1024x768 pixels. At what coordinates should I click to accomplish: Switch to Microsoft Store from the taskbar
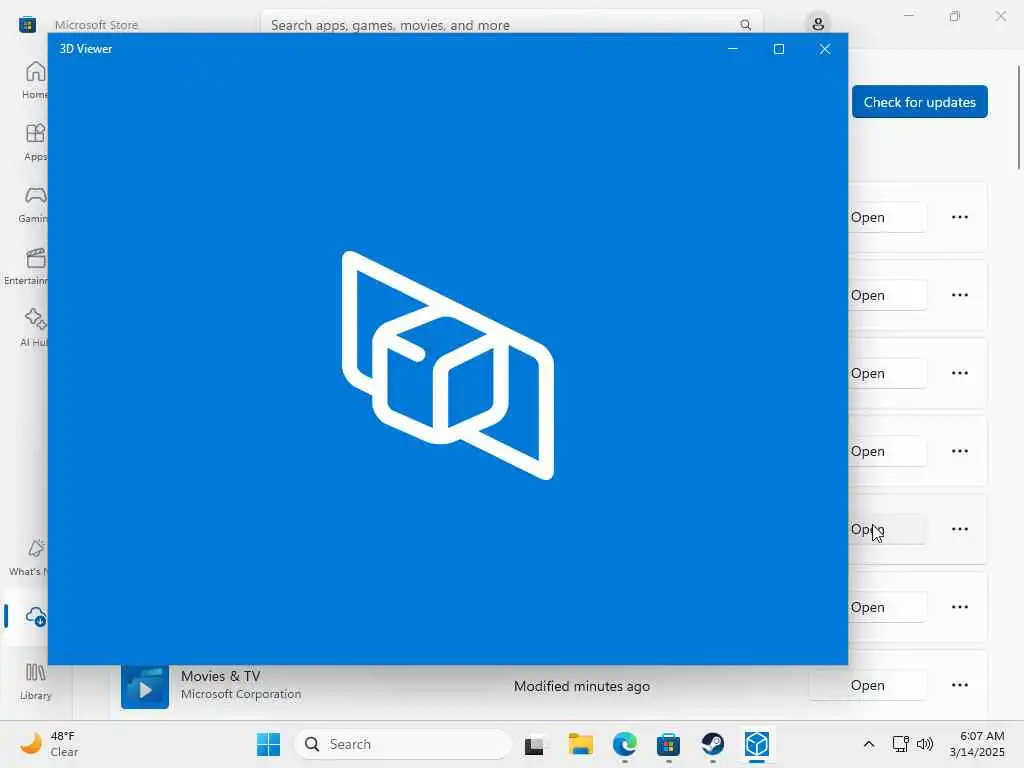pyautogui.click(x=668, y=744)
